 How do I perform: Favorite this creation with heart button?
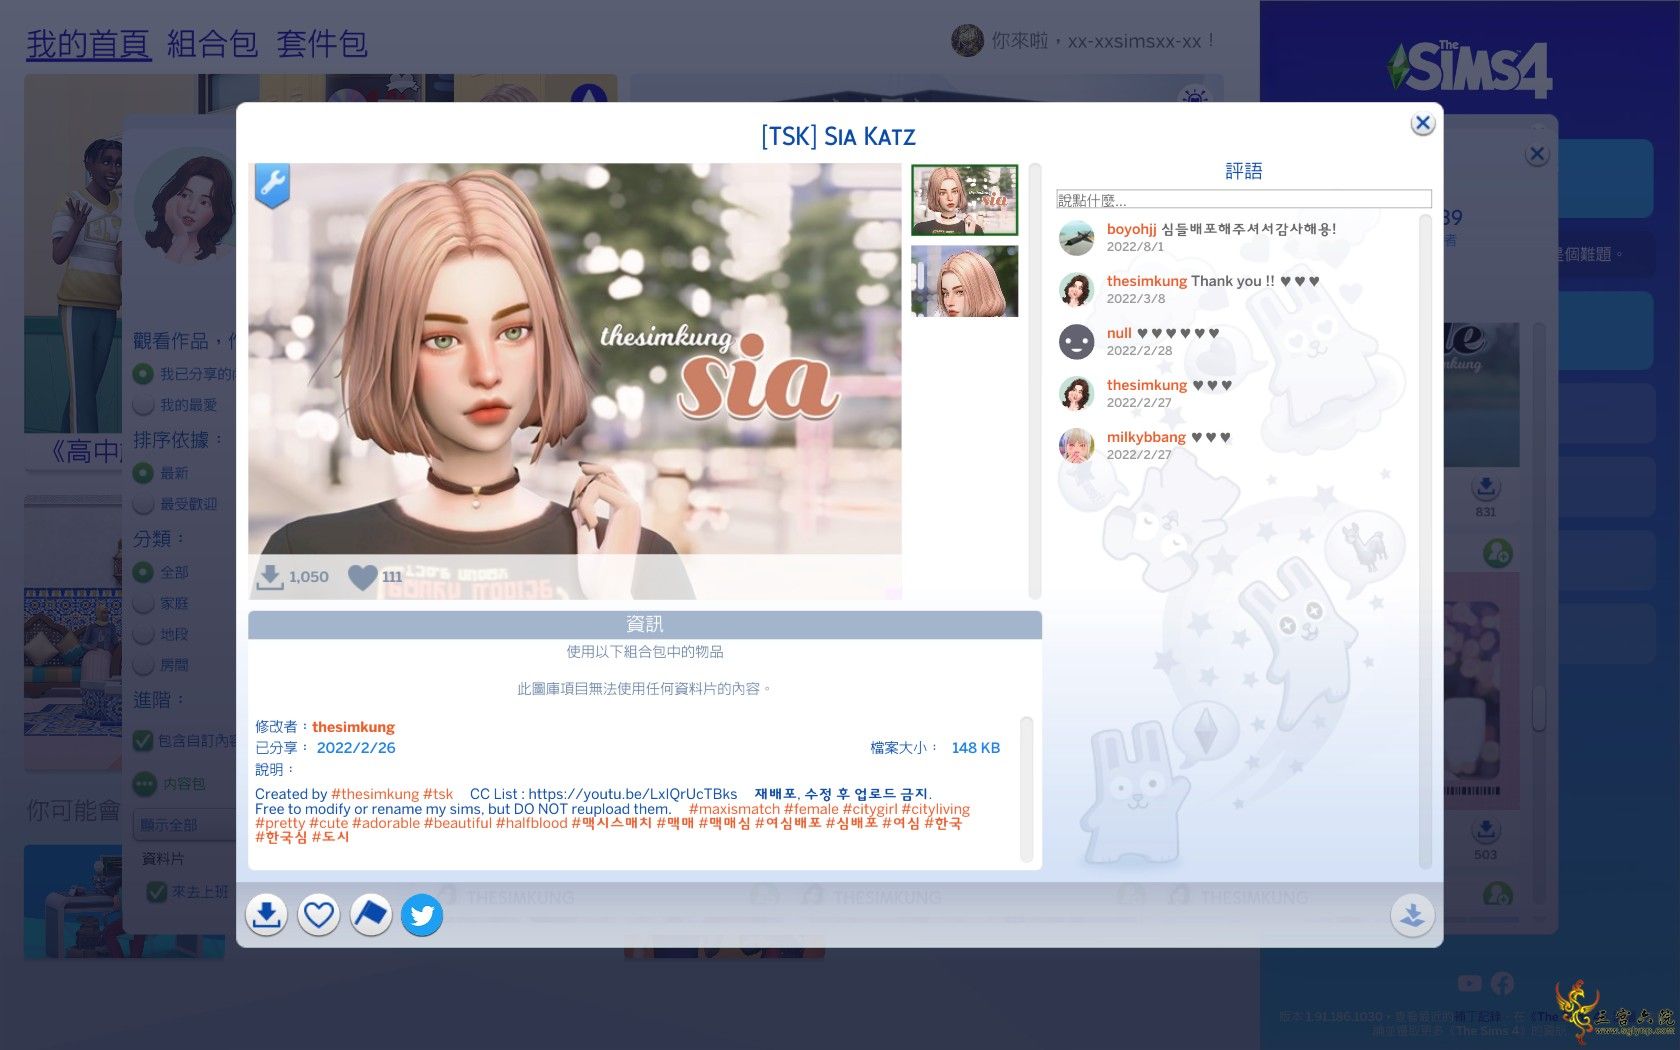point(318,915)
